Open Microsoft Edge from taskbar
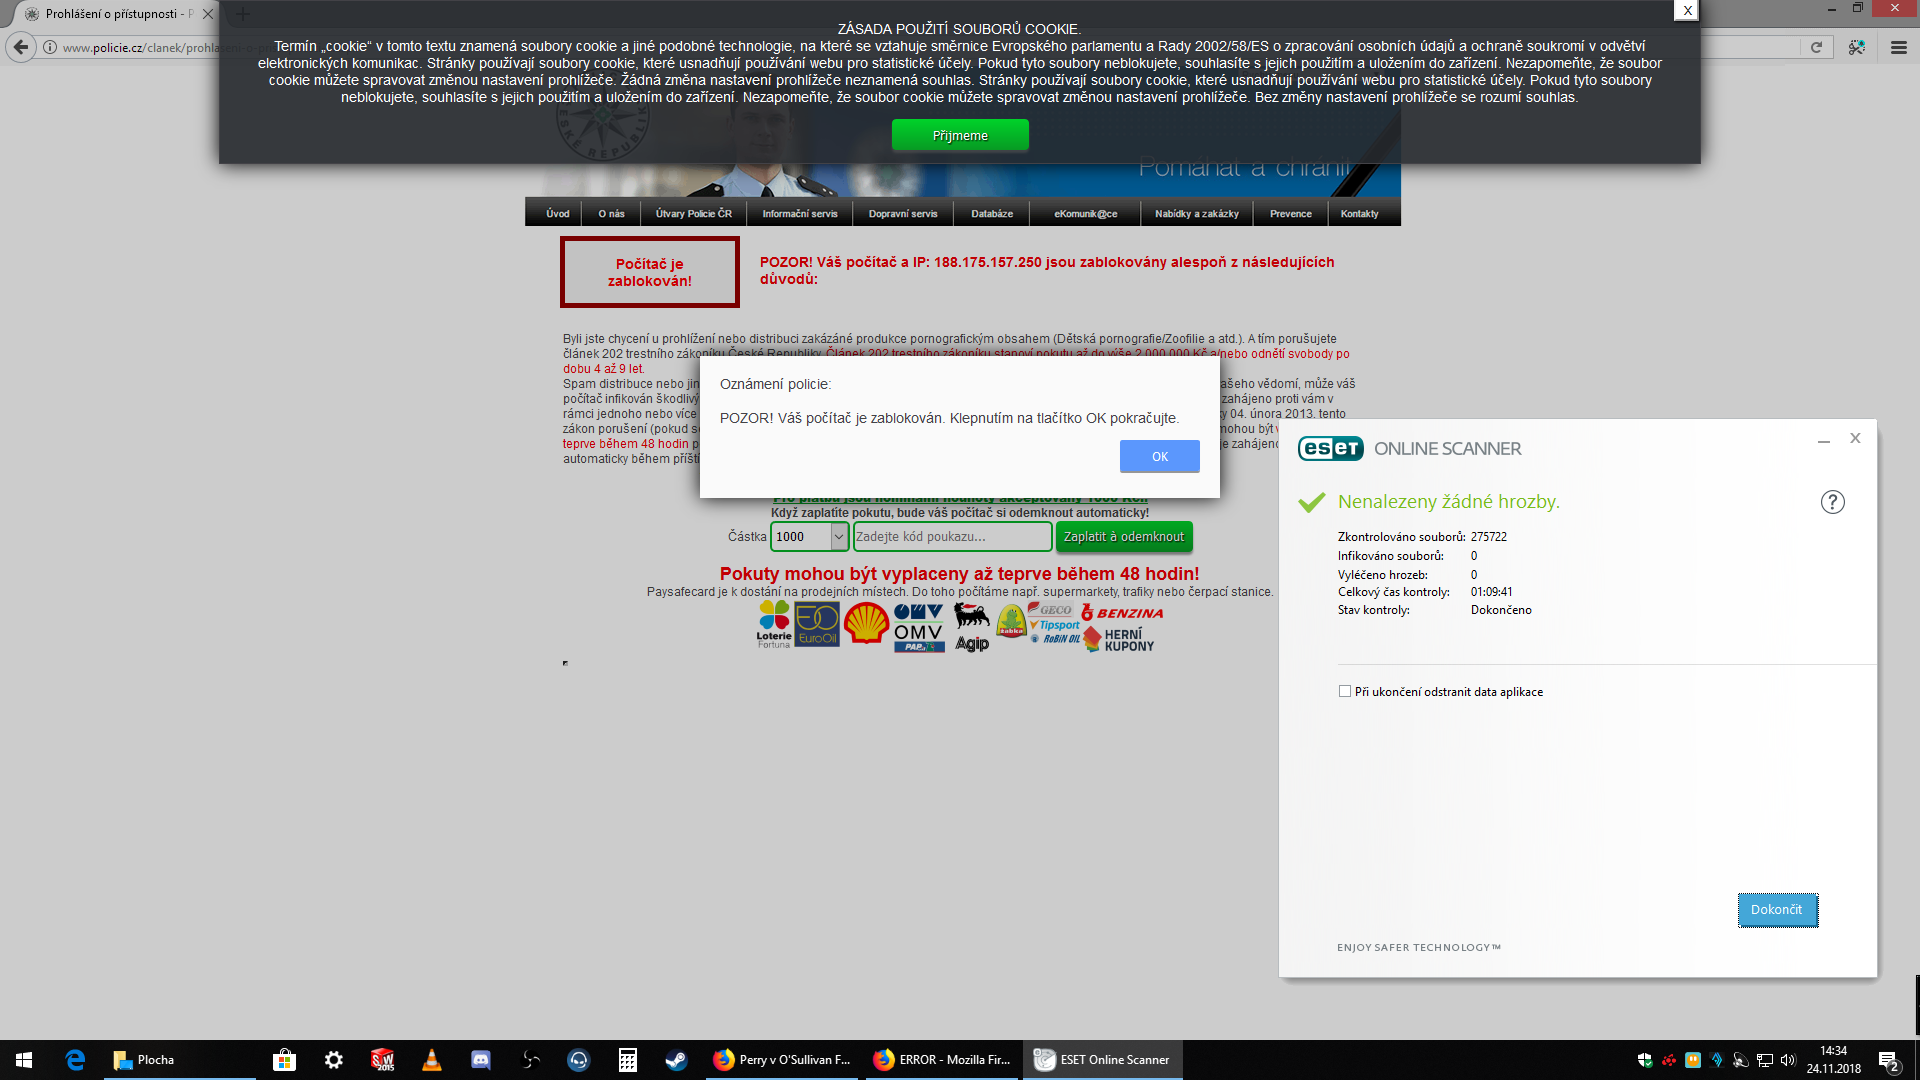This screenshot has height=1080, width=1920. coord(75,1060)
